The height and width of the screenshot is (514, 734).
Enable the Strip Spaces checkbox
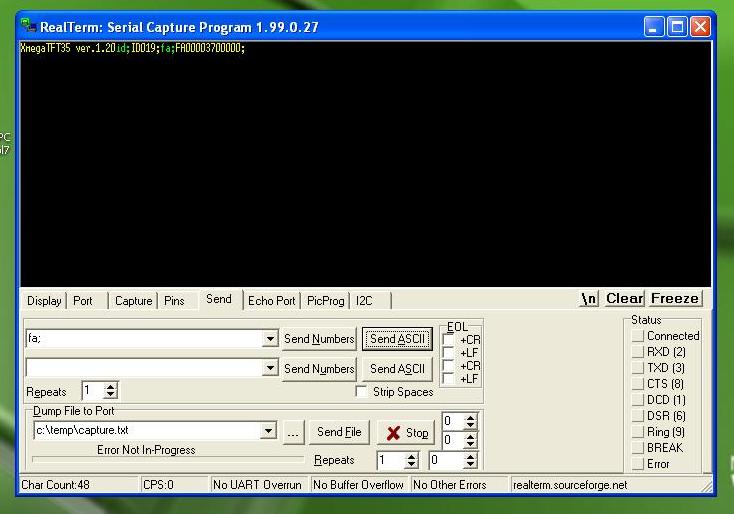362,392
